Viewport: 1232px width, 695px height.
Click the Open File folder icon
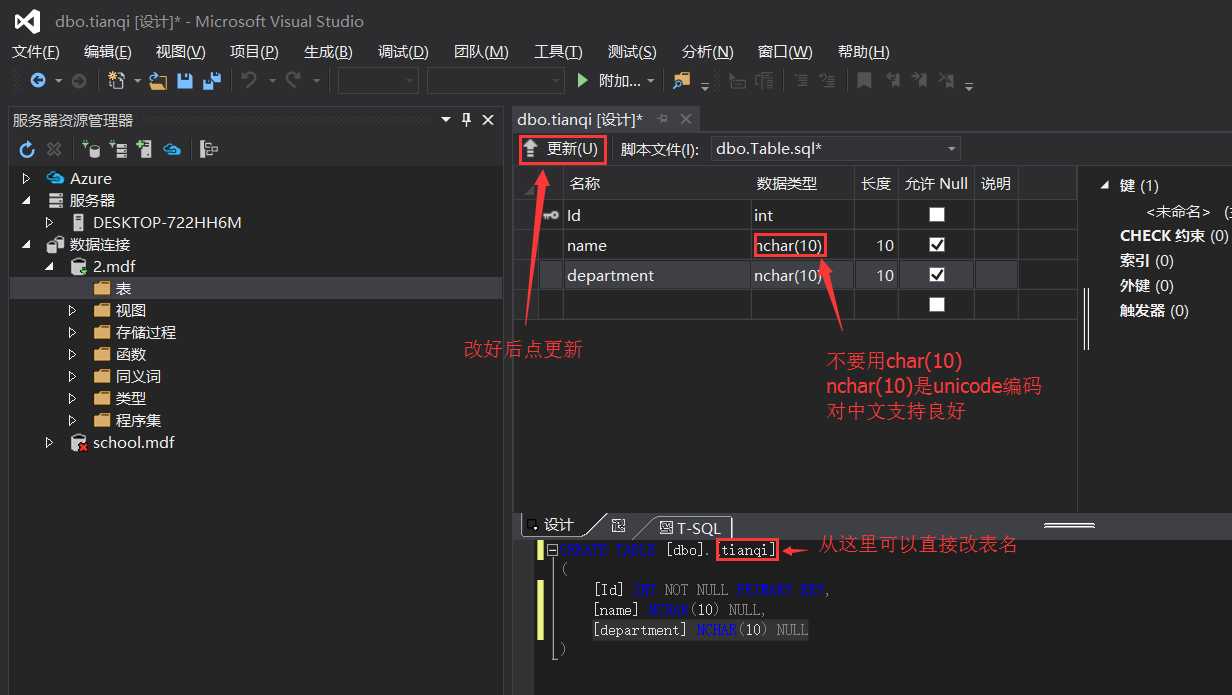pos(158,81)
